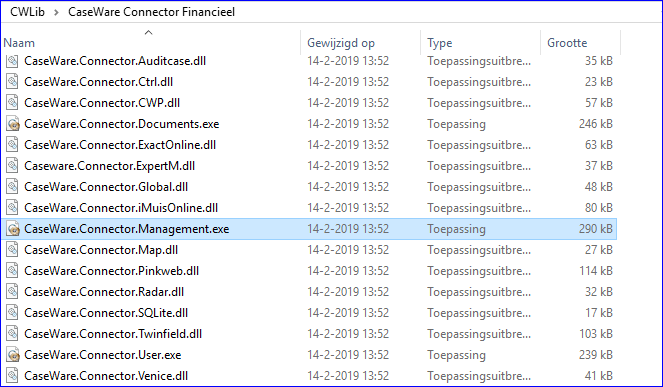Click the modified date of Global.dll
Viewport: 663px width, 387px height.
[x=348, y=187]
